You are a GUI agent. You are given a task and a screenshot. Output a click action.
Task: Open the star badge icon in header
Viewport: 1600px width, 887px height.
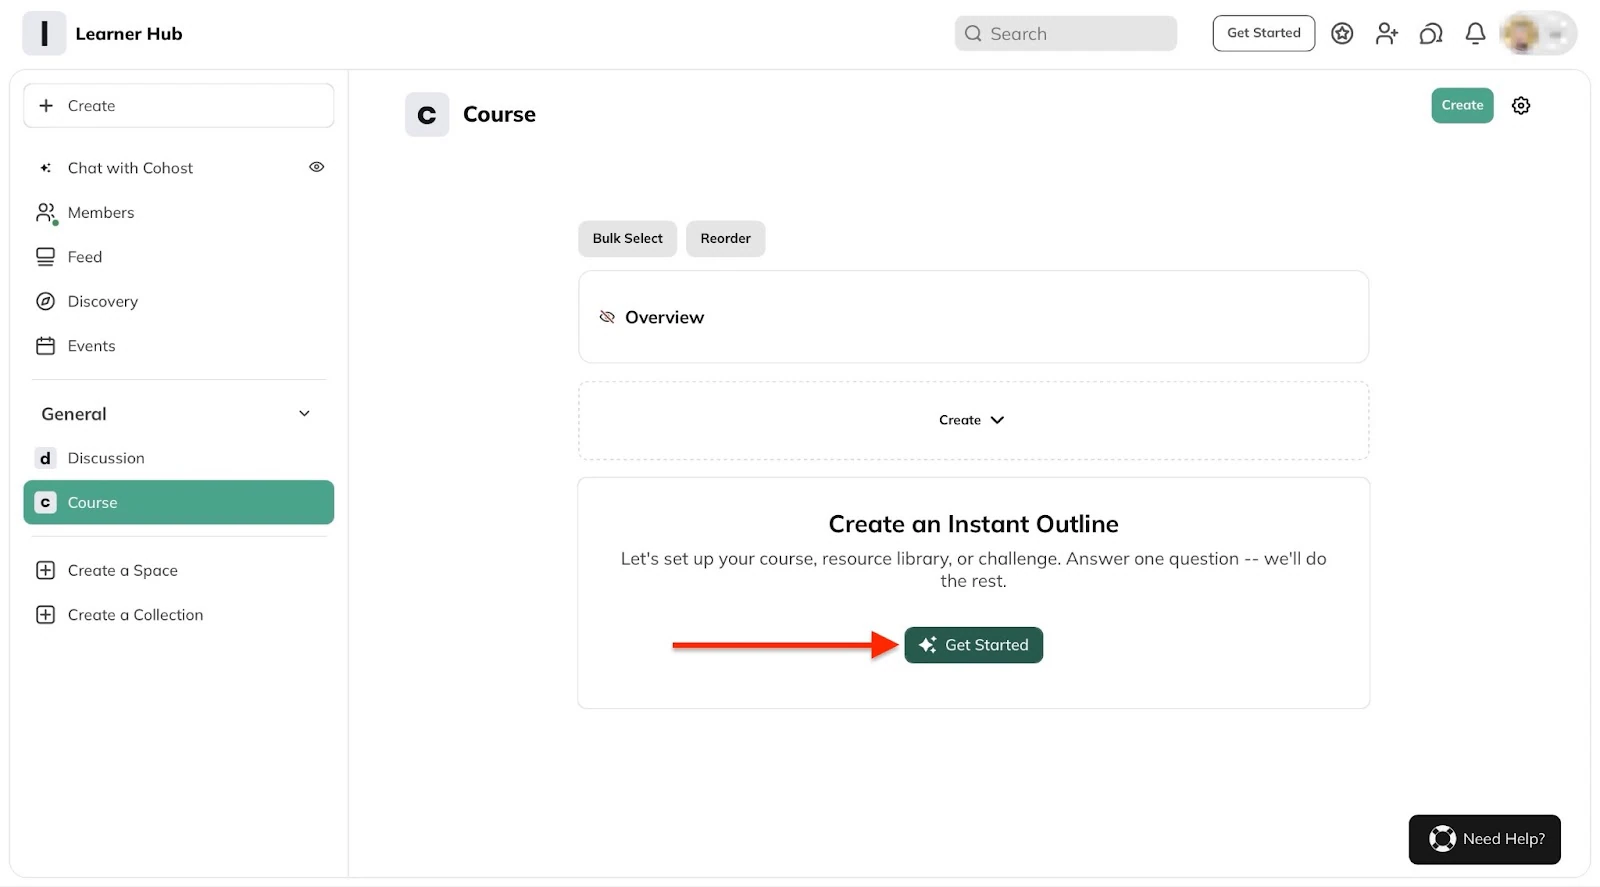[x=1342, y=34]
